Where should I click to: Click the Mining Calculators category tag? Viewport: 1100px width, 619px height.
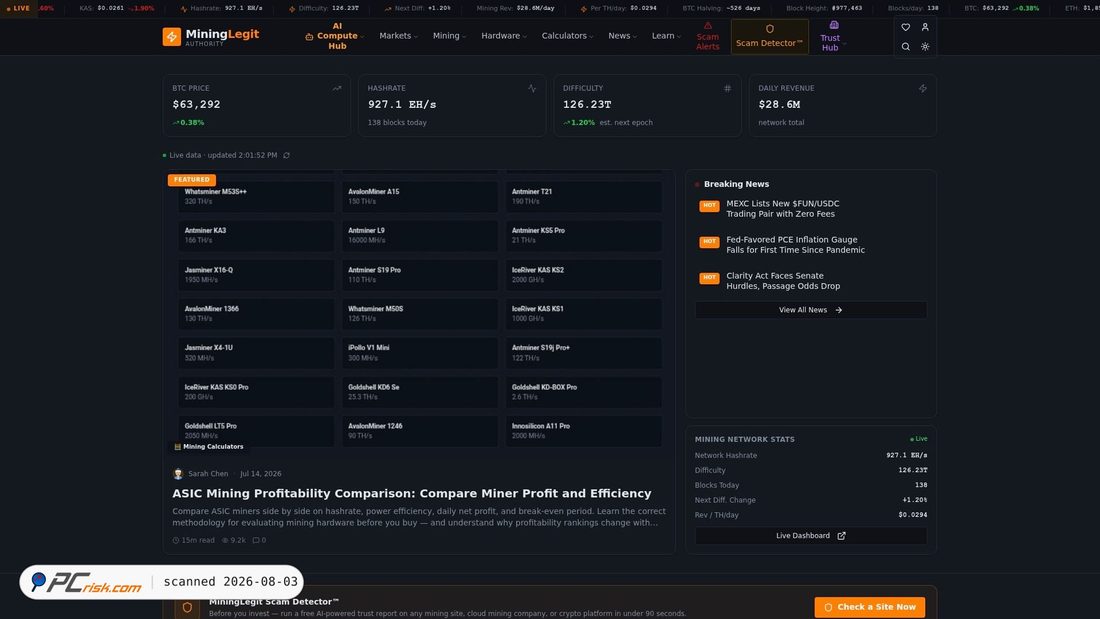[208, 446]
